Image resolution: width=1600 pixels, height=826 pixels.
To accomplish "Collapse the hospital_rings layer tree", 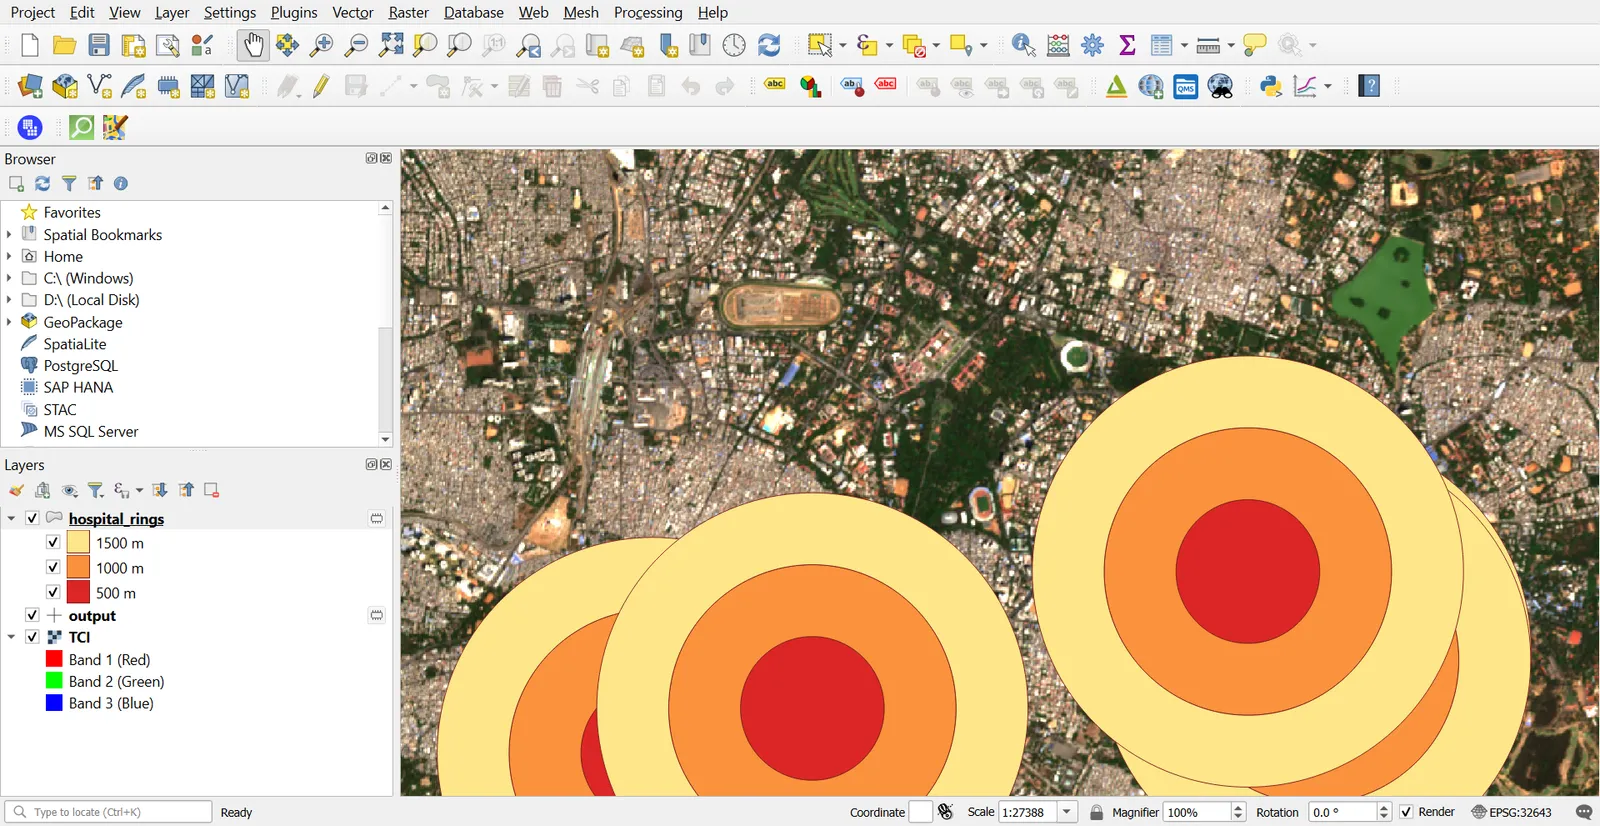I will 11,518.
